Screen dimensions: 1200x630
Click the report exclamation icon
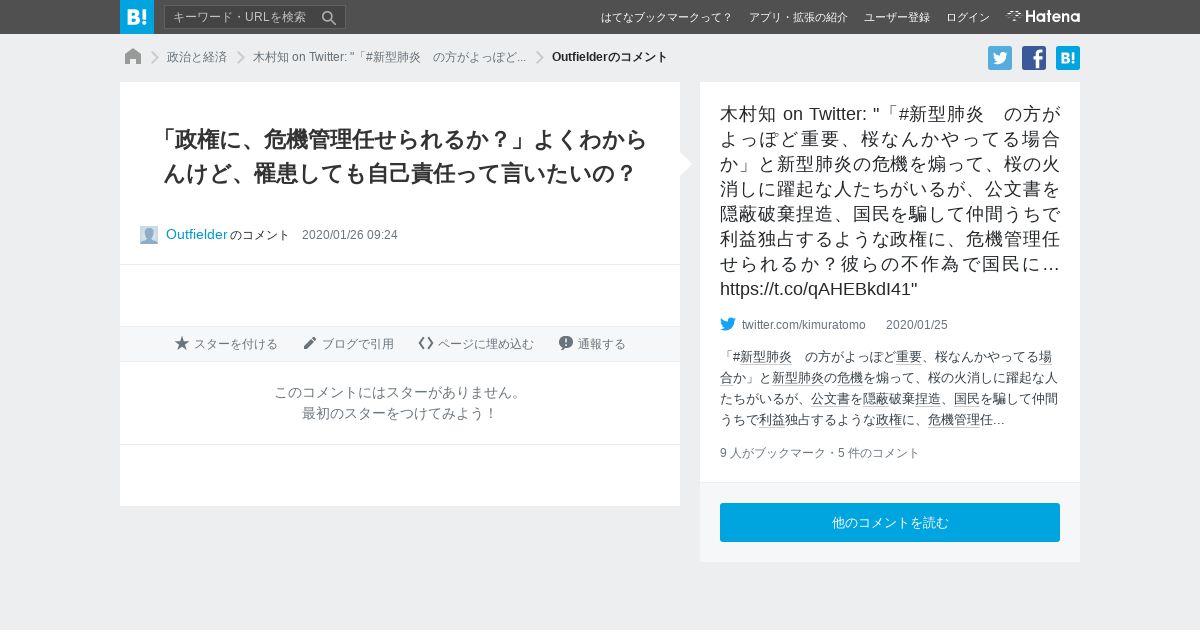tap(566, 343)
